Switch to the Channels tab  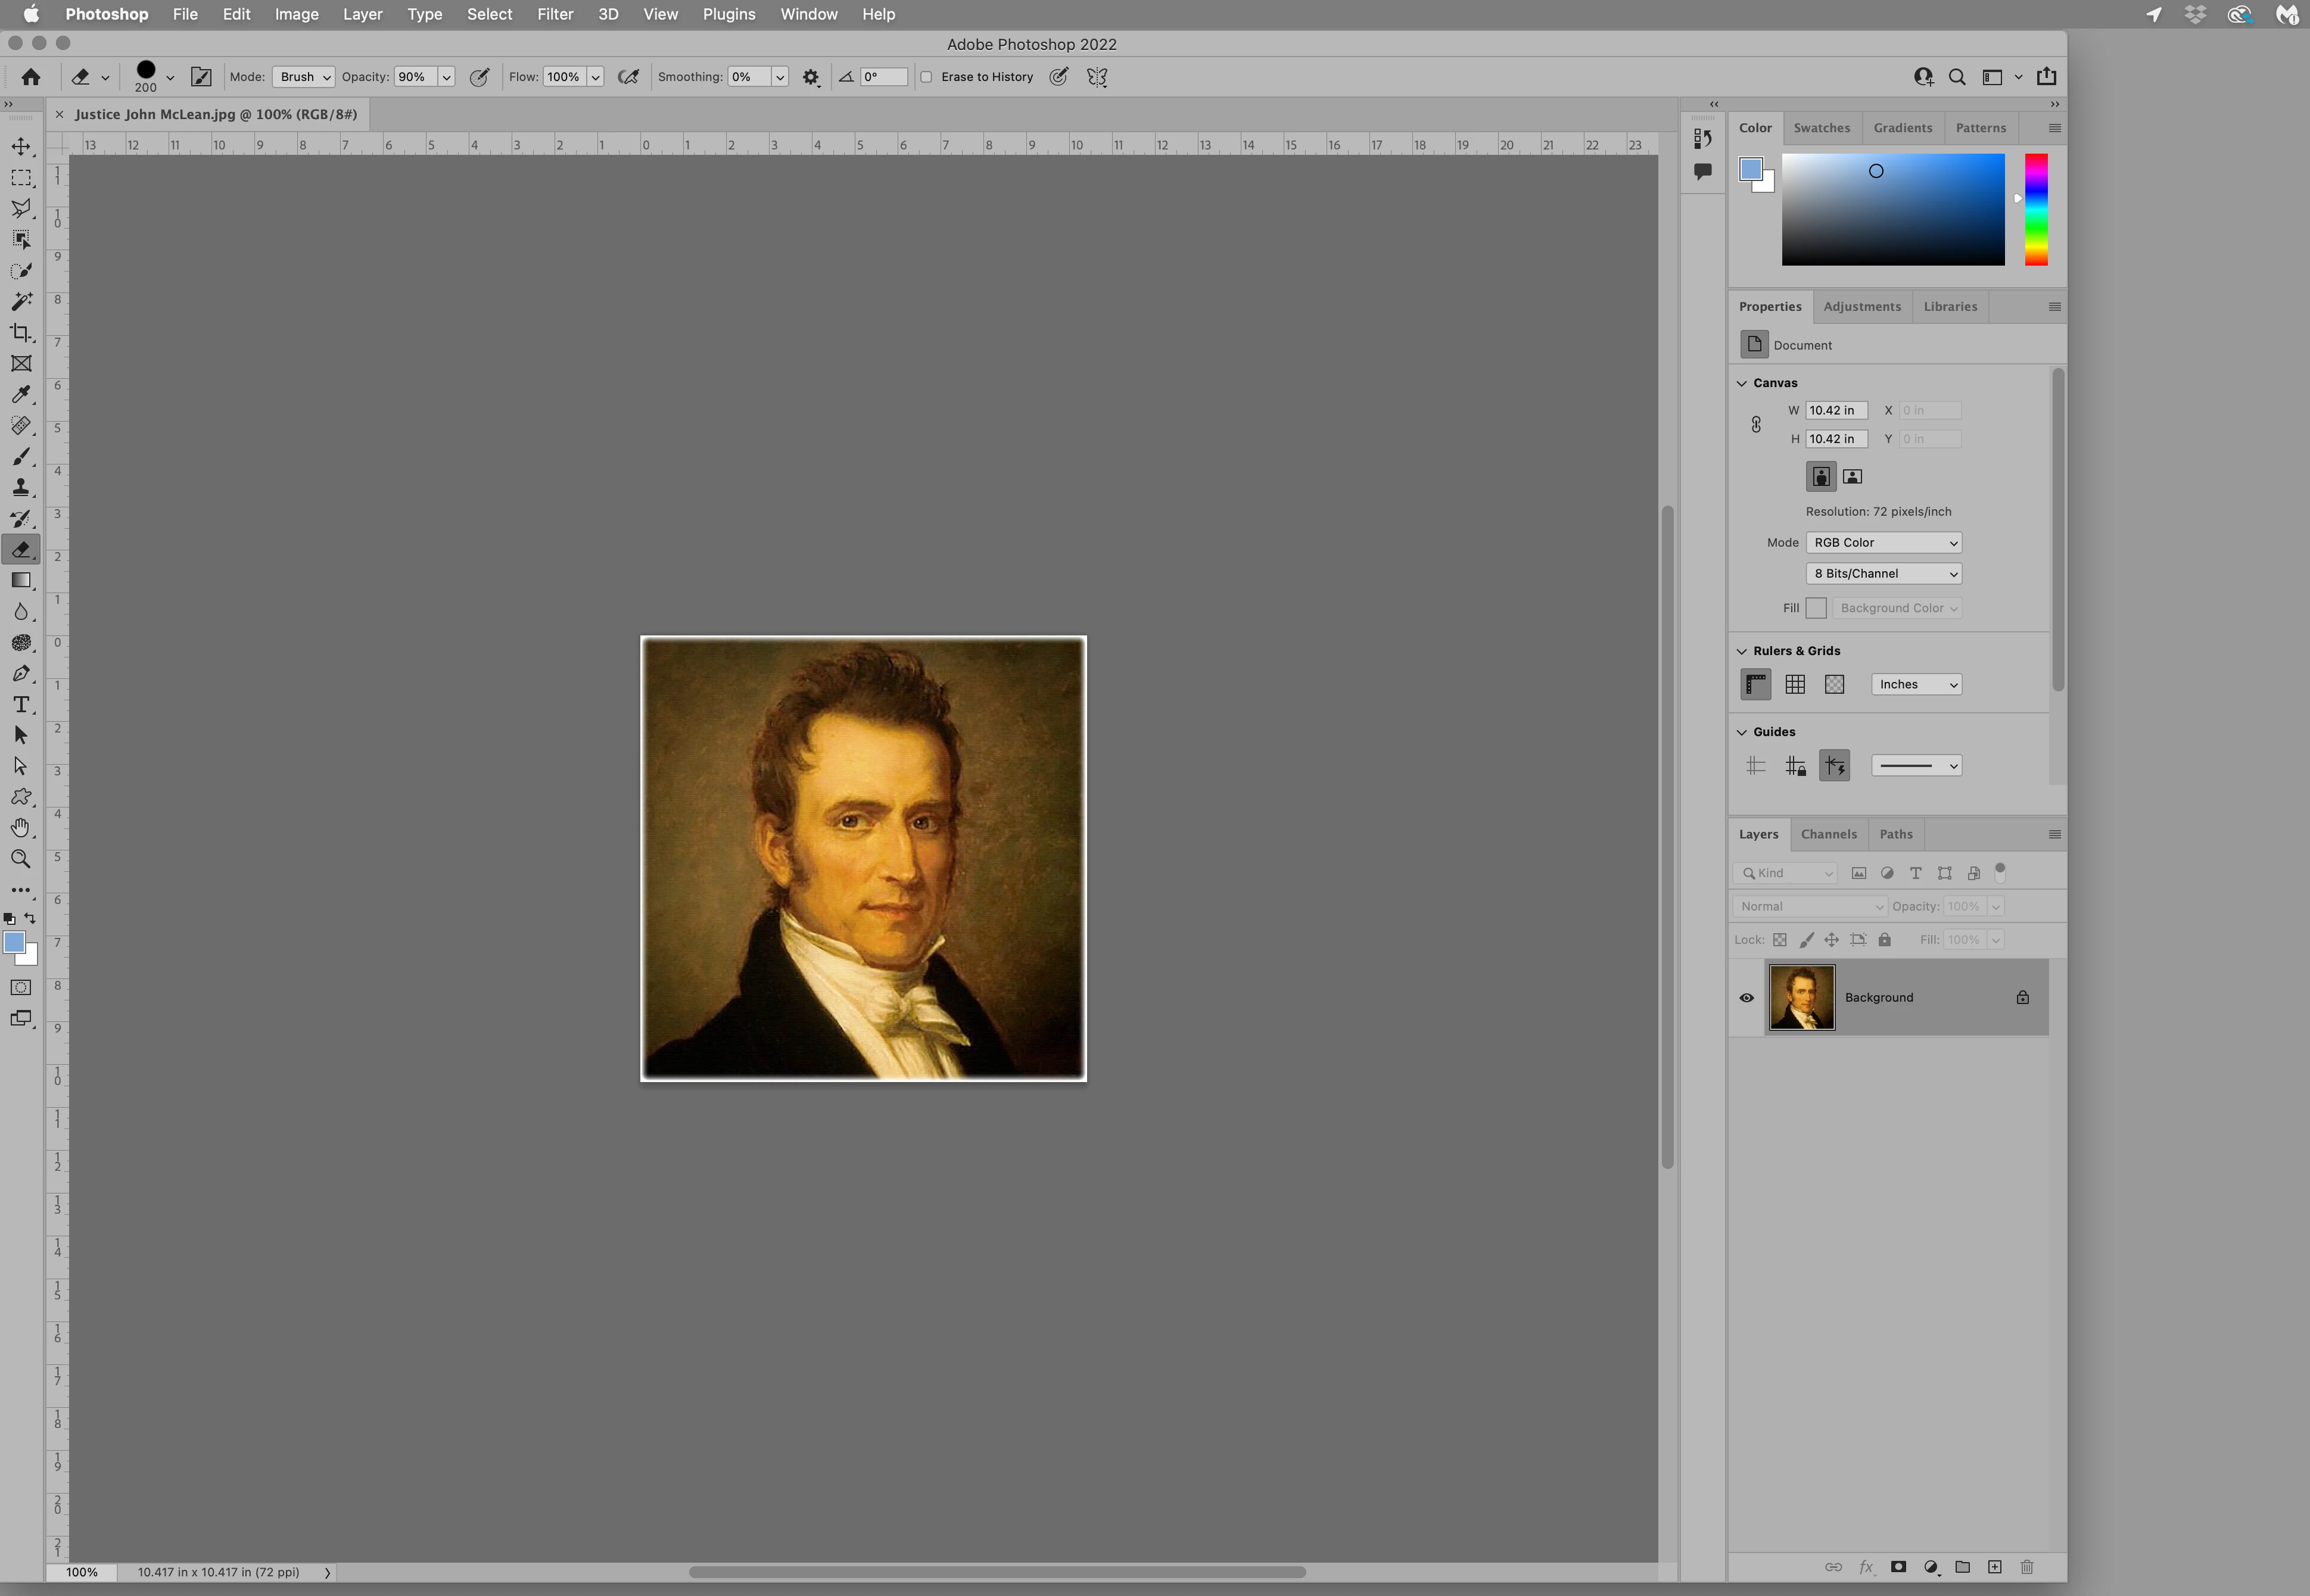[x=1828, y=834]
